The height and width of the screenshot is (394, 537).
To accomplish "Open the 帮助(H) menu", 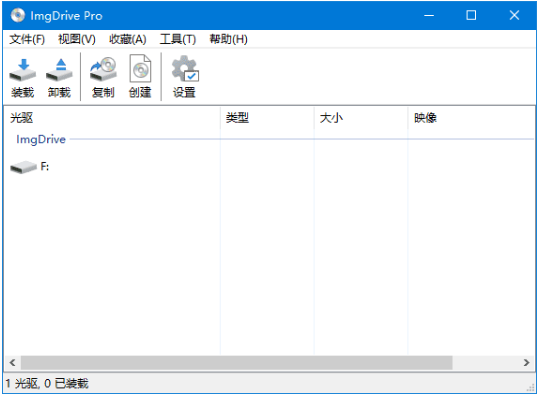I will [x=228, y=39].
